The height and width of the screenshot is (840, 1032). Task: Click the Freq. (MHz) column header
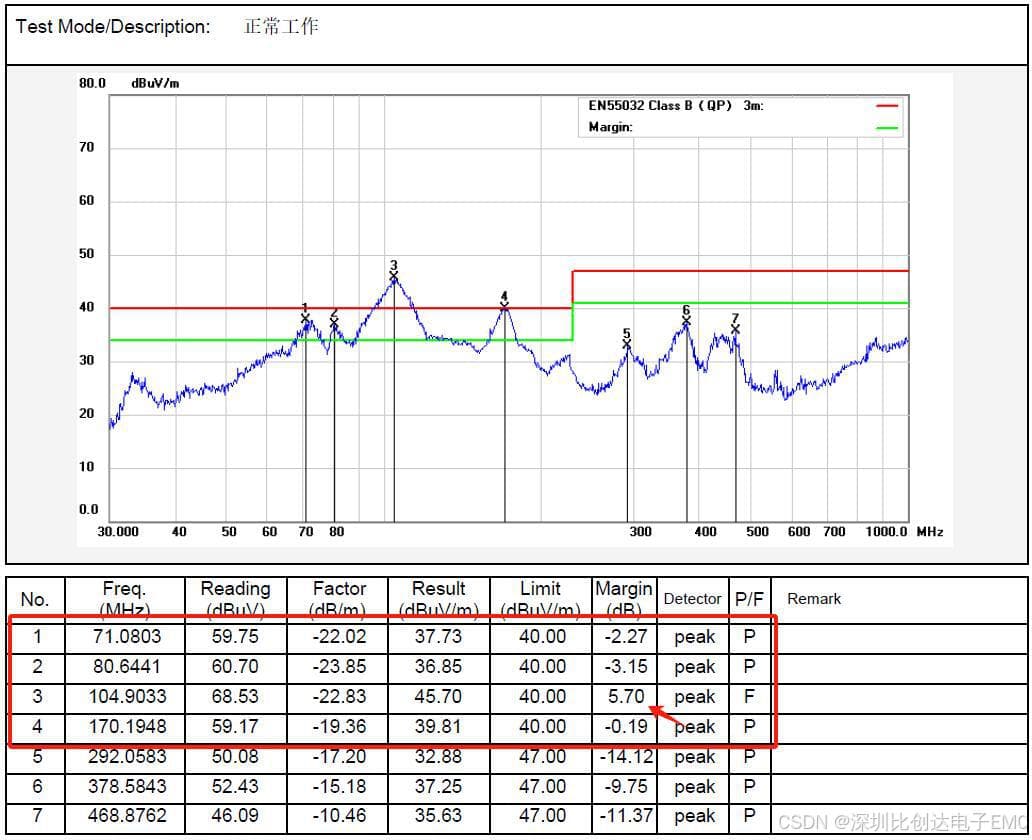click(x=124, y=598)
